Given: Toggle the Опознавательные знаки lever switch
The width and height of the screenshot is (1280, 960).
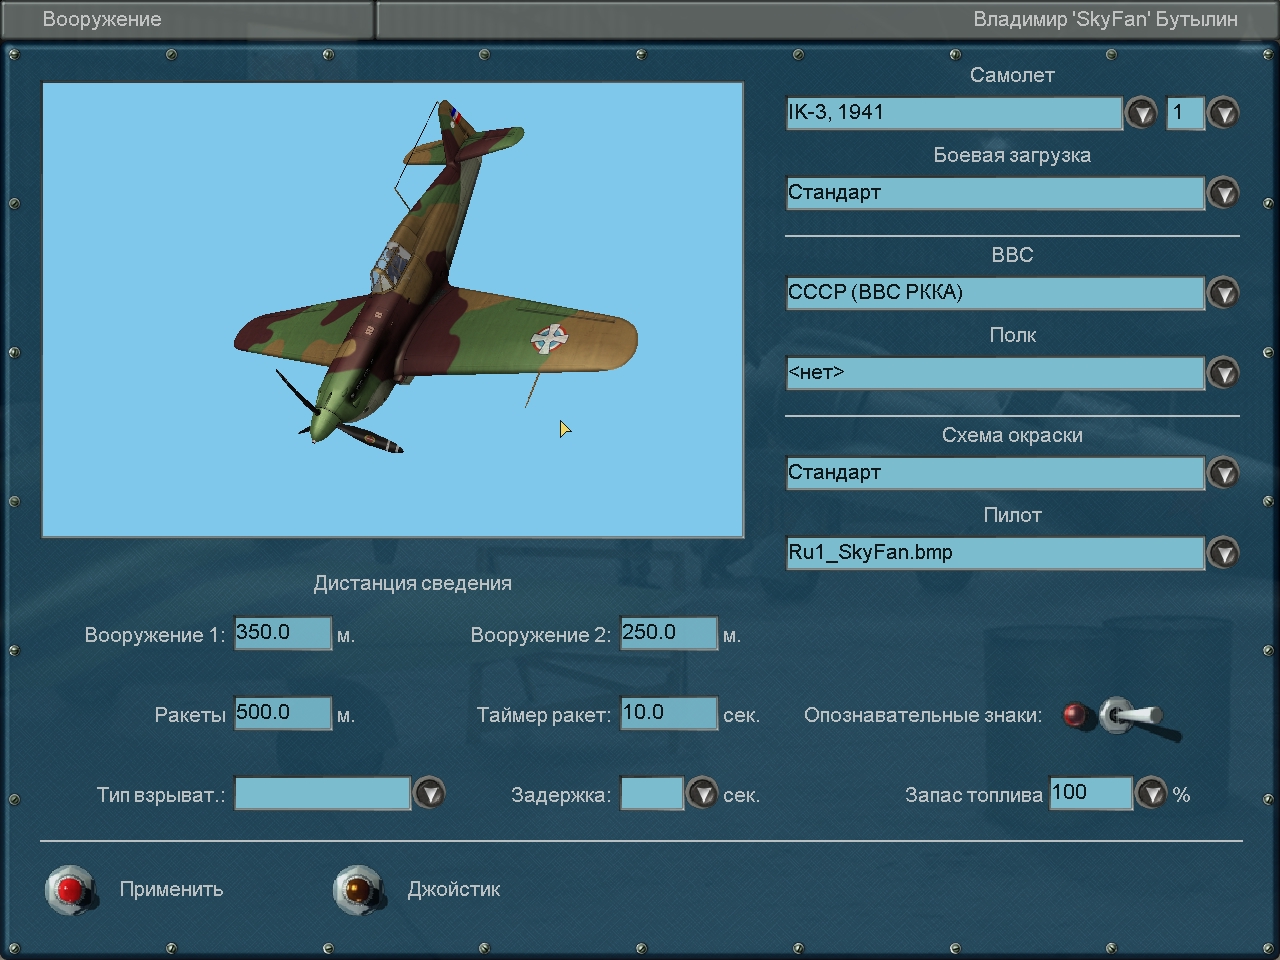Looking at the screenshot, I should pyautogui.click(x=1128, y=716).
